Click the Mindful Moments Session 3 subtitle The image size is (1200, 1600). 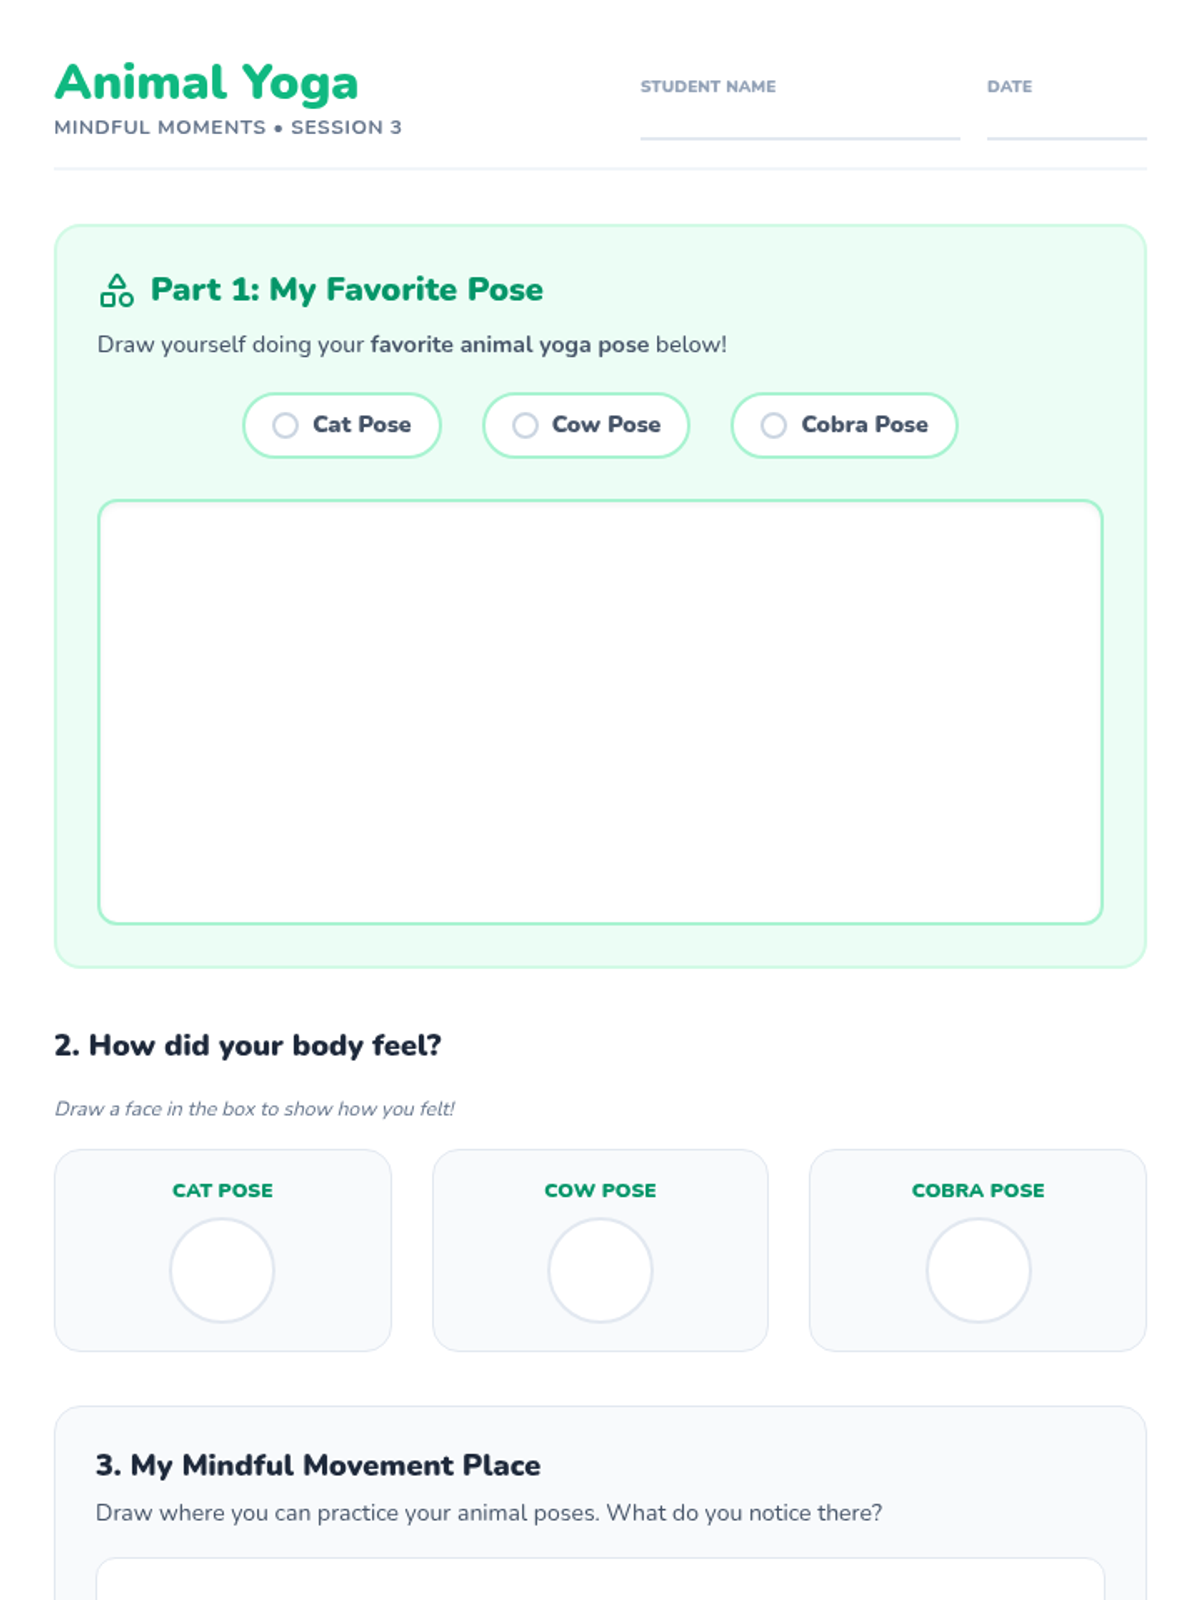(x=228, y=127)
